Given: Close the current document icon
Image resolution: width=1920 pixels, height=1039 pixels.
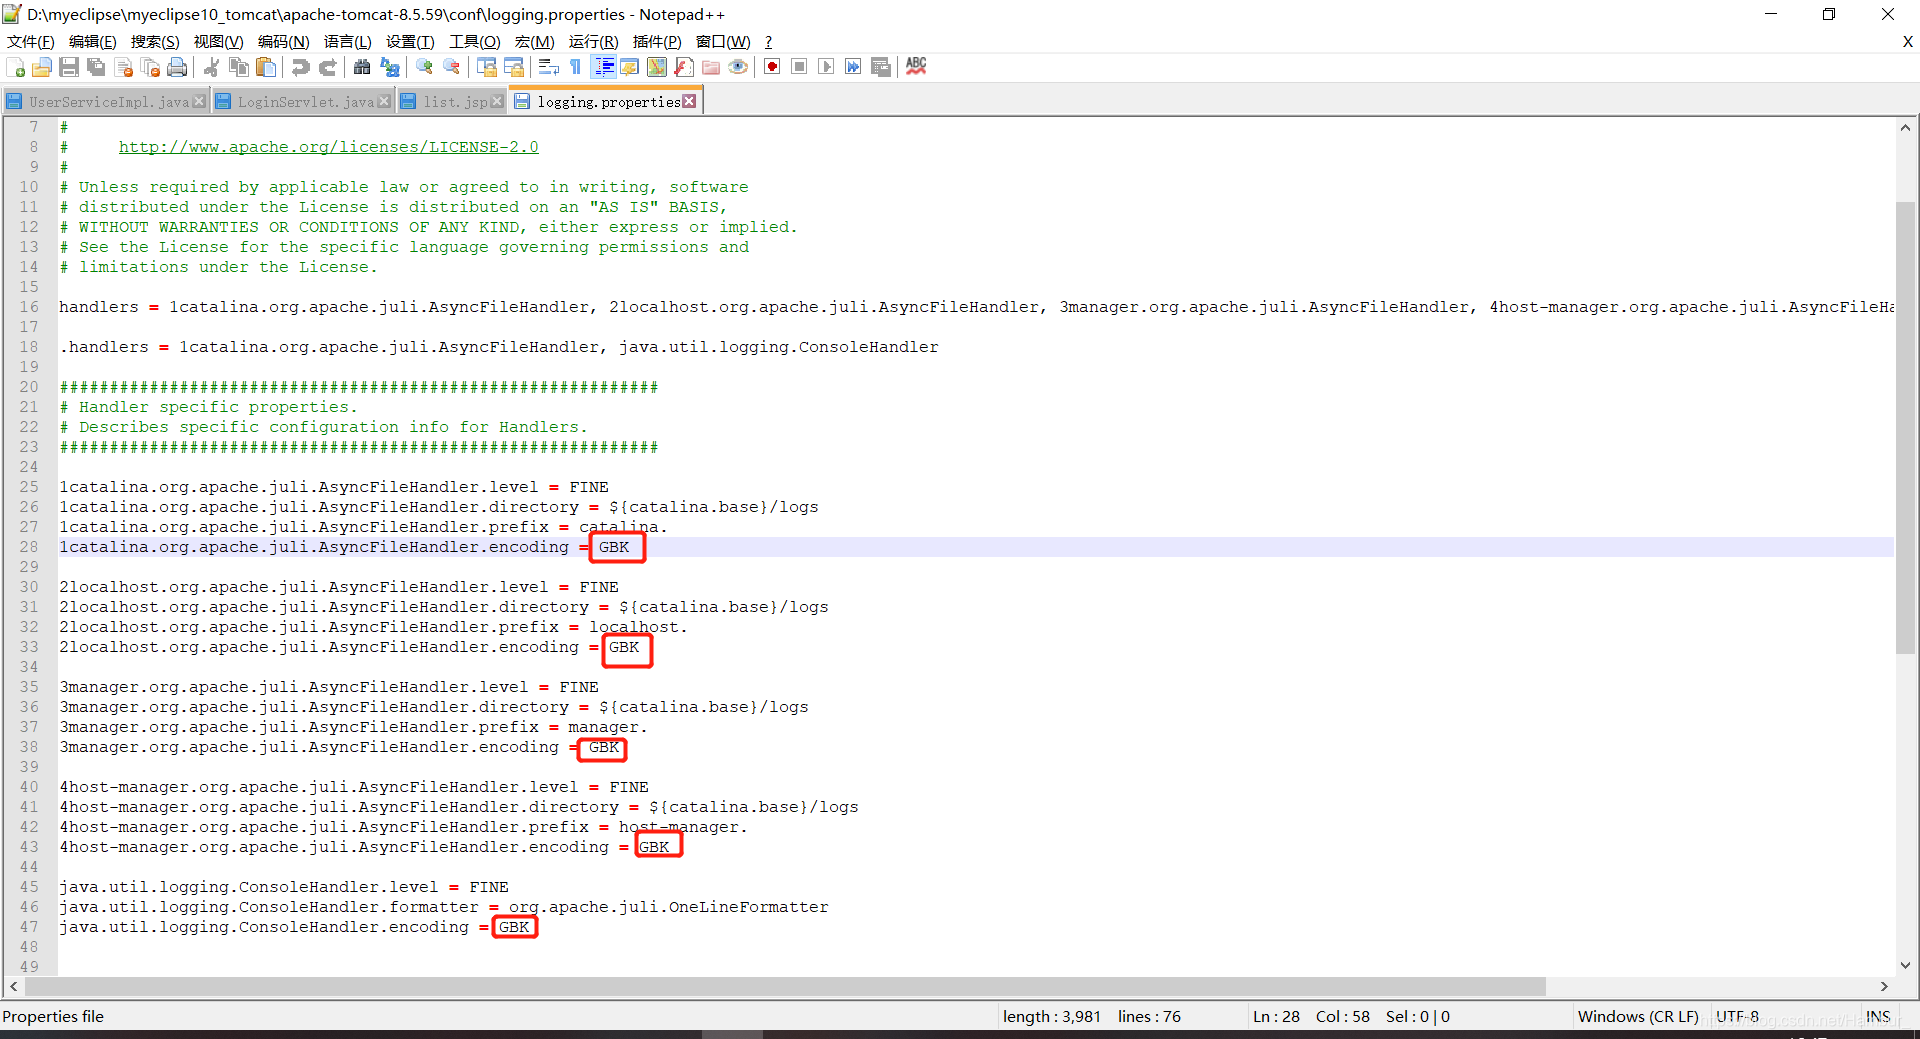Looking at the screenshot, I should click(x=124, y=67).
